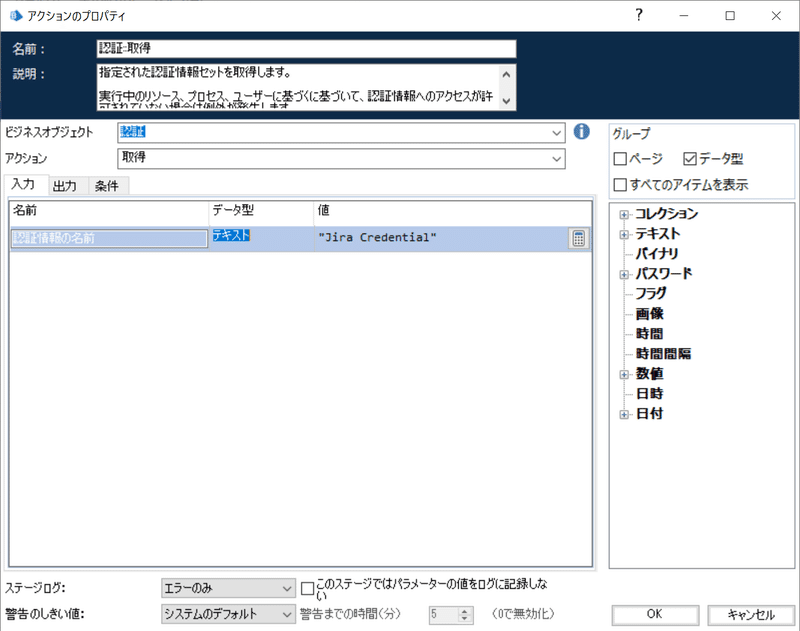Click the 認証情報の名前 parameter name cell
Image resolution: width=800 pixels, height=631 pixels.
109,238
